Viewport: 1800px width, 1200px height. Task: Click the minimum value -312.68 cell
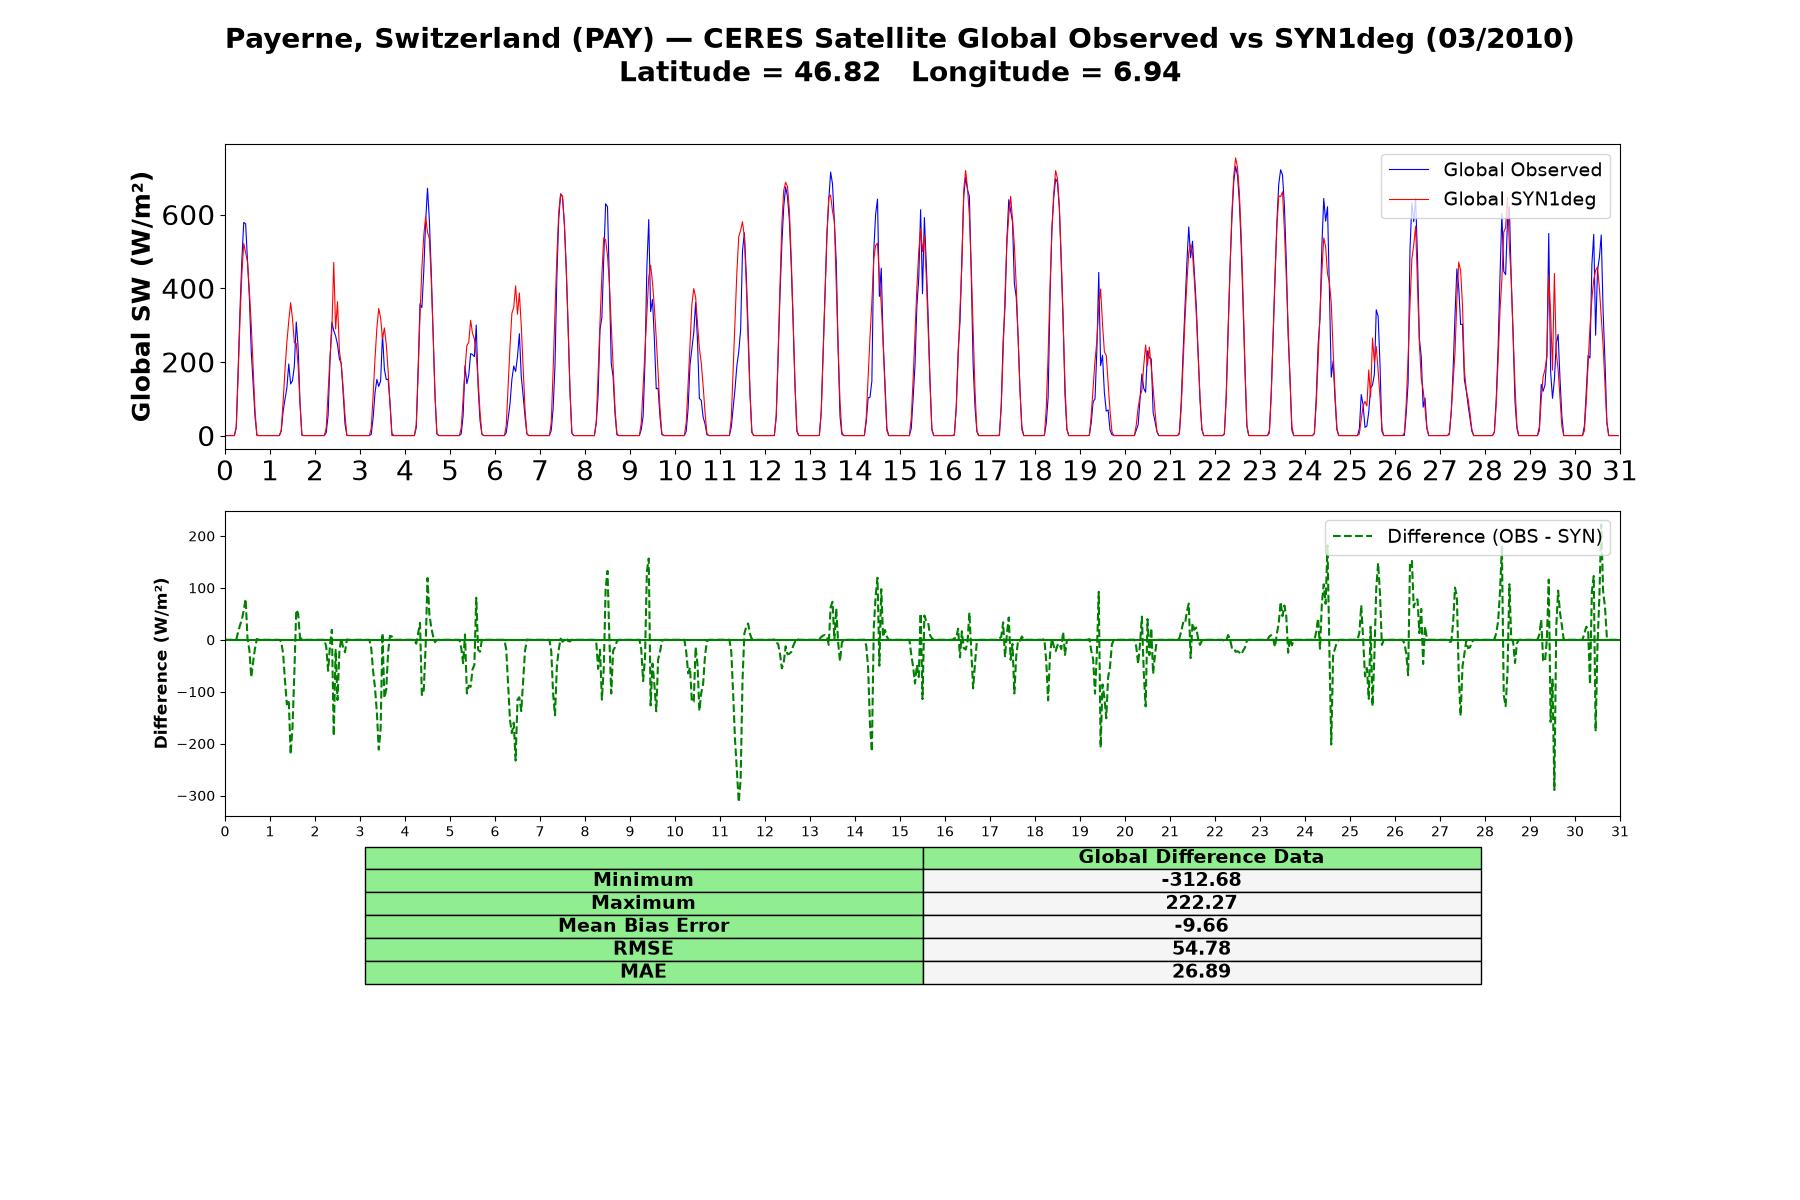pyautogui.click(x=1201, y=880)
